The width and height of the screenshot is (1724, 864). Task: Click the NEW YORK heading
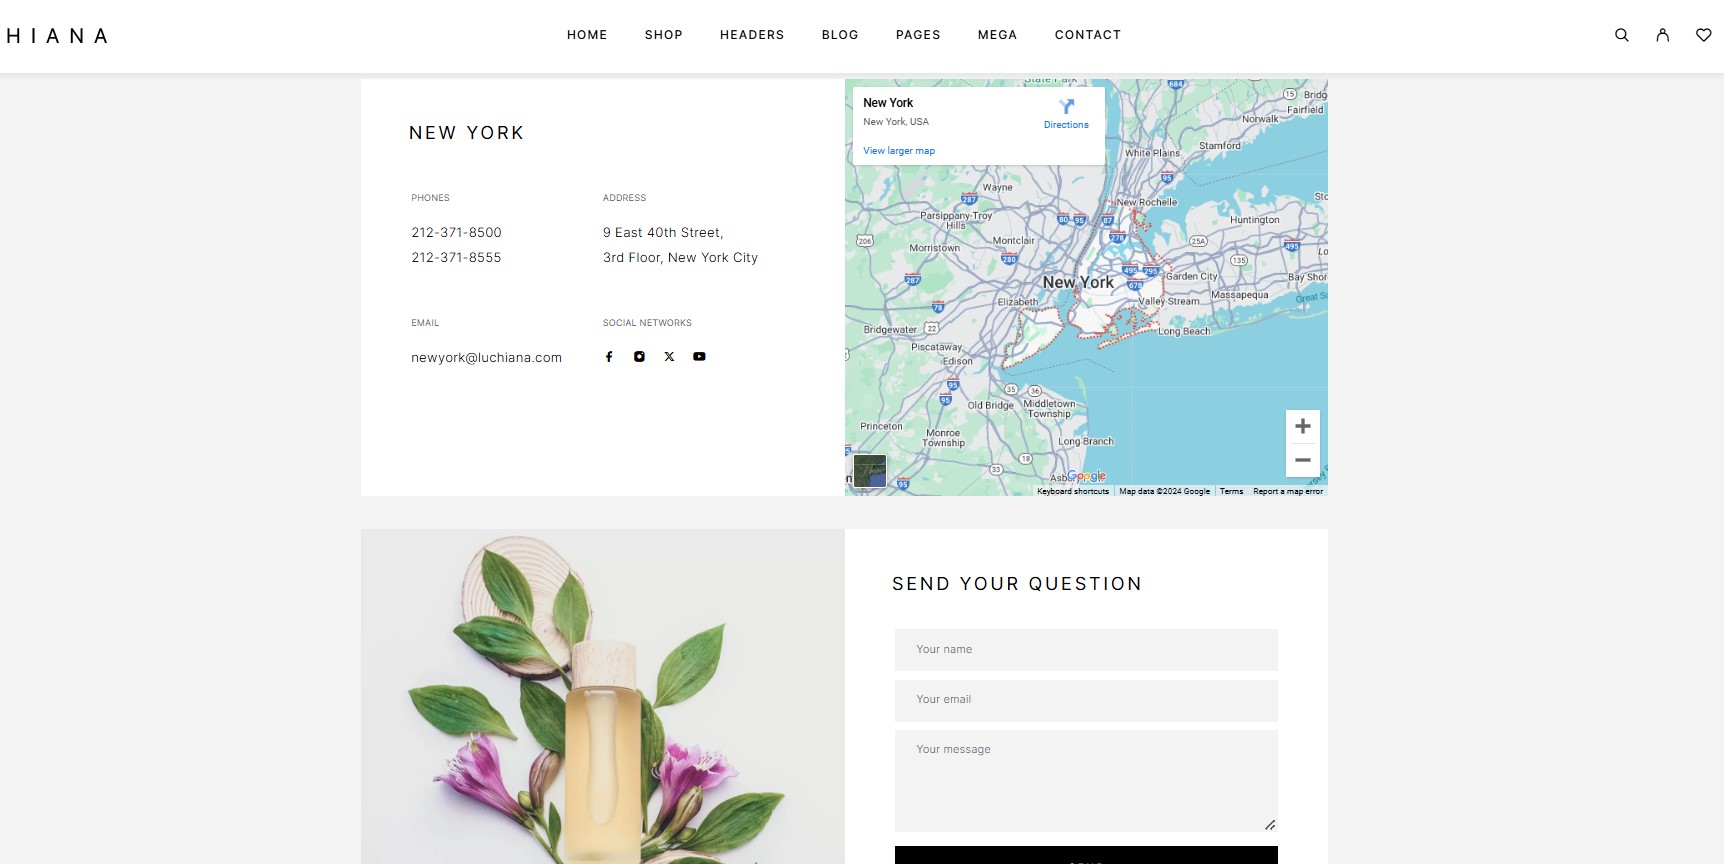[x=467, y=133]
